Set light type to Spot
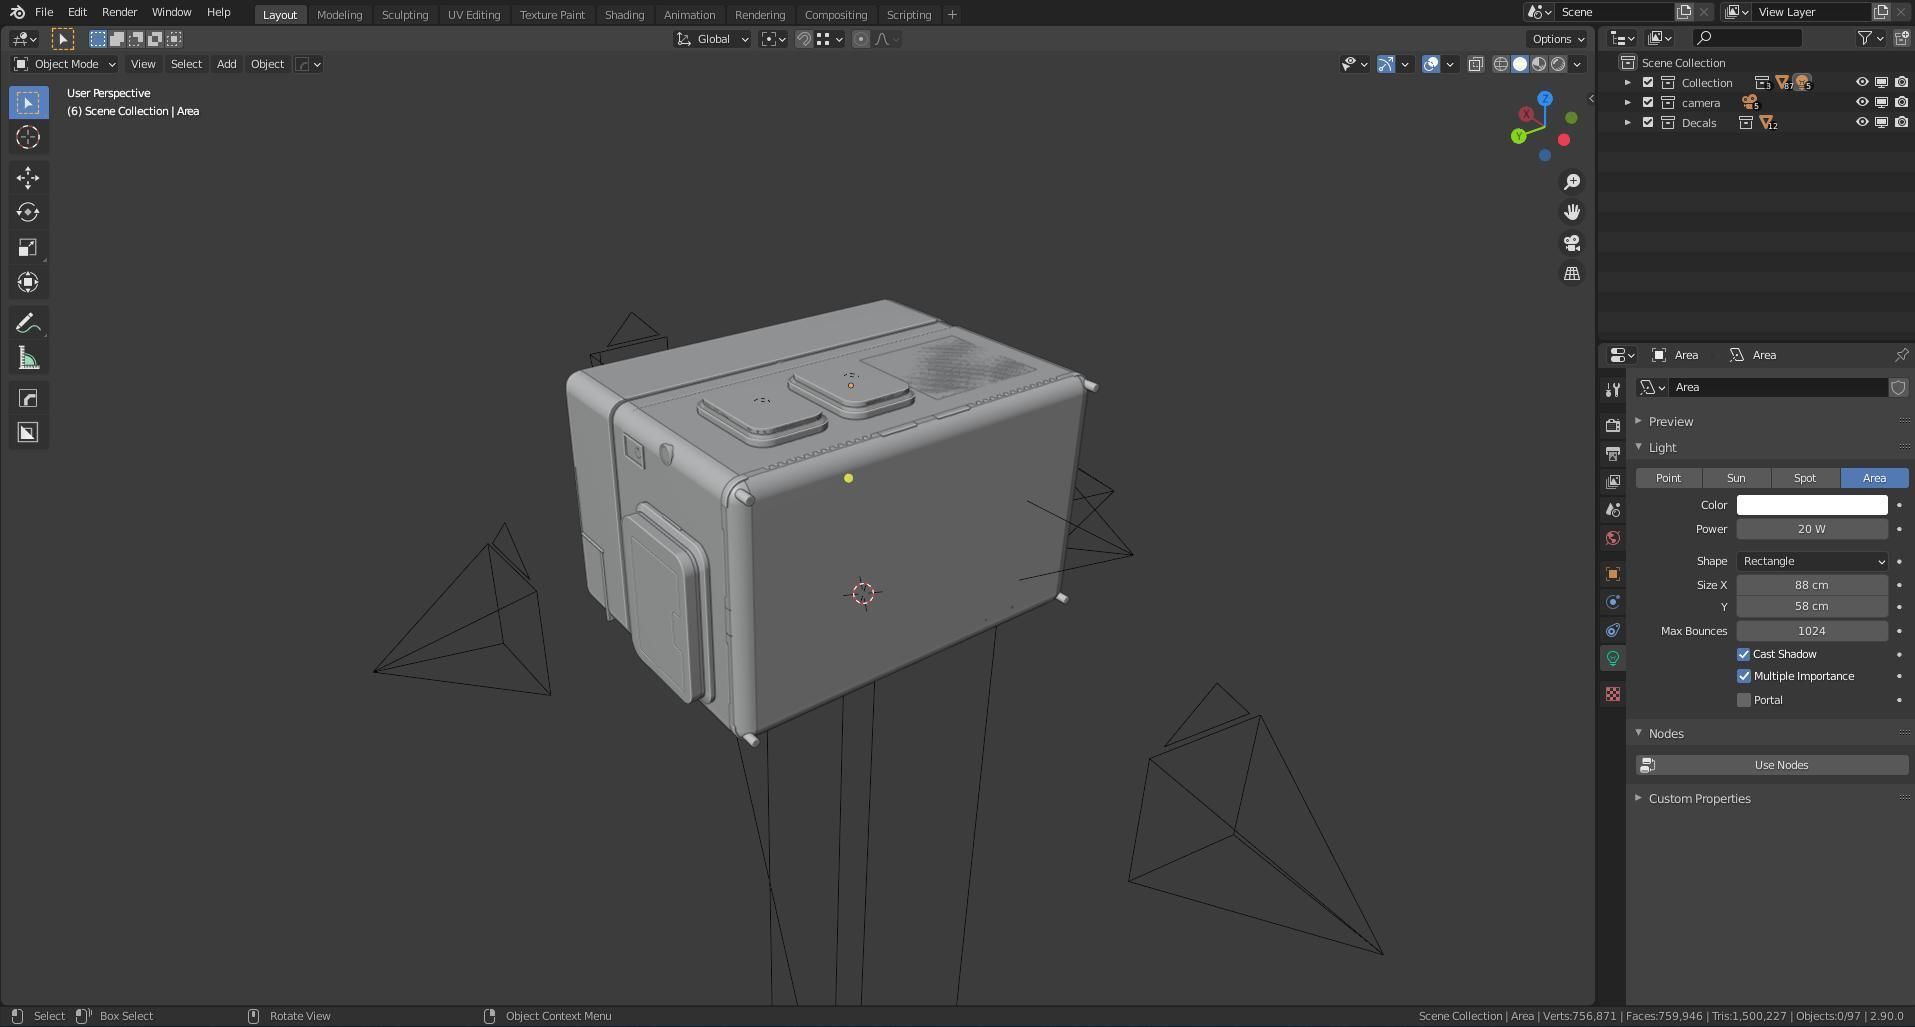 pos(1805,478)
